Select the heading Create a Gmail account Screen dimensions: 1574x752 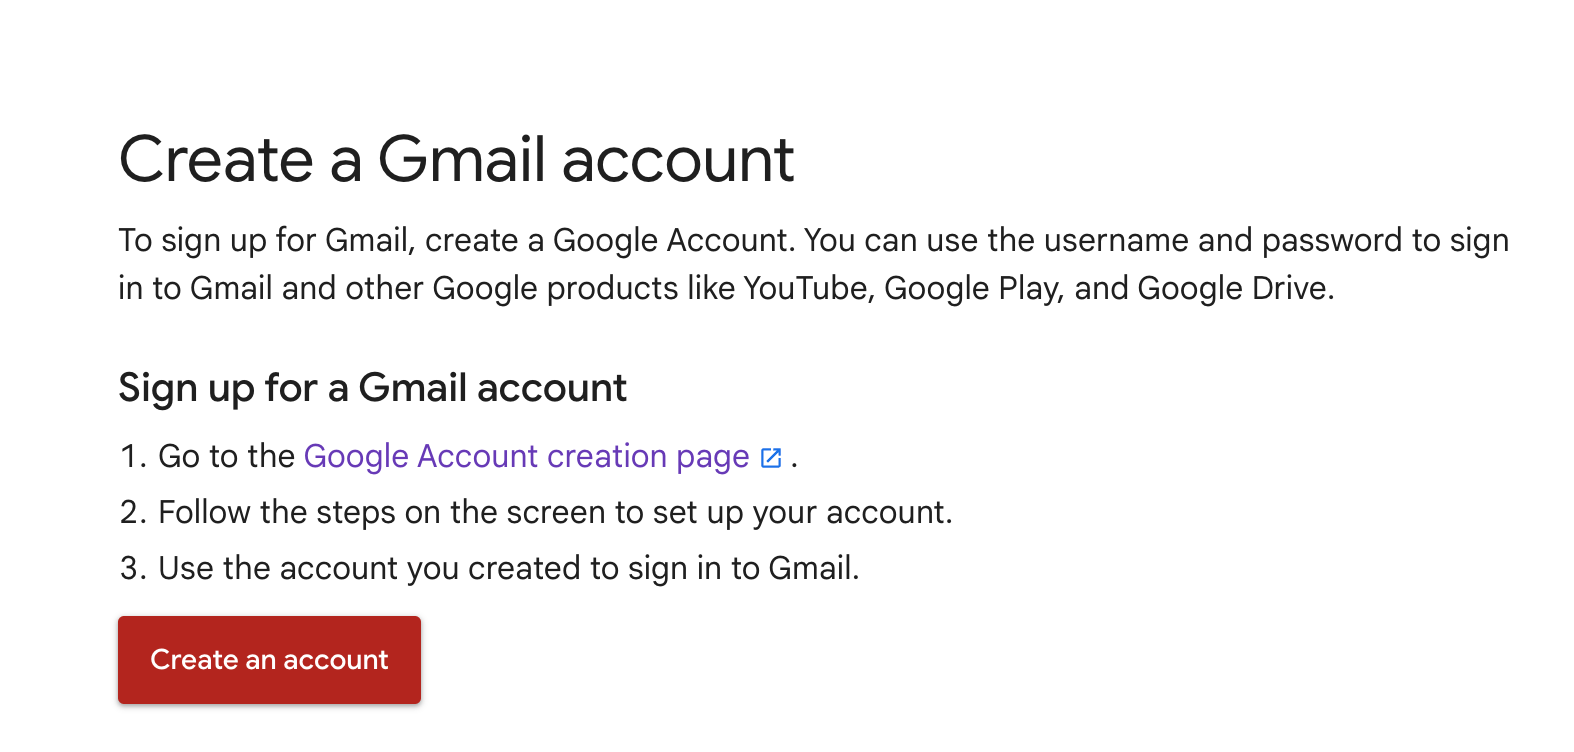[455, 158]
